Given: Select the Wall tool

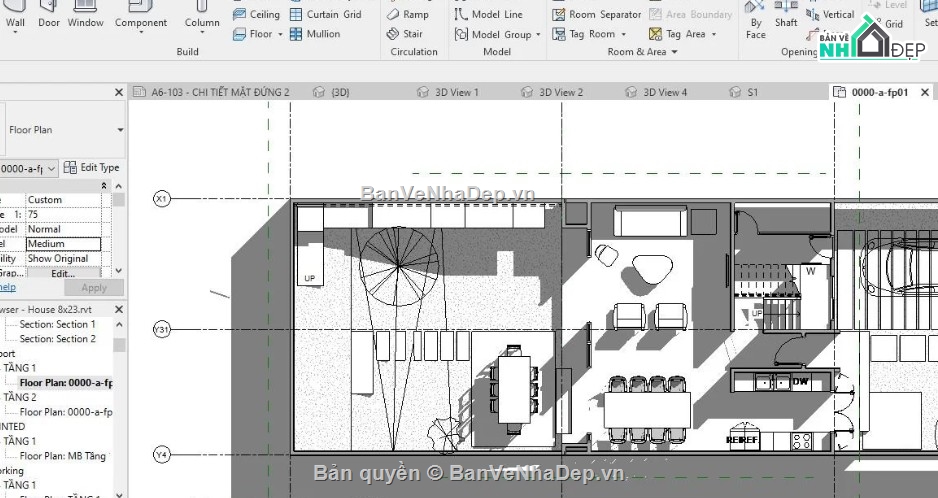Looking at the screenshot, I should (x=15, y=16).
